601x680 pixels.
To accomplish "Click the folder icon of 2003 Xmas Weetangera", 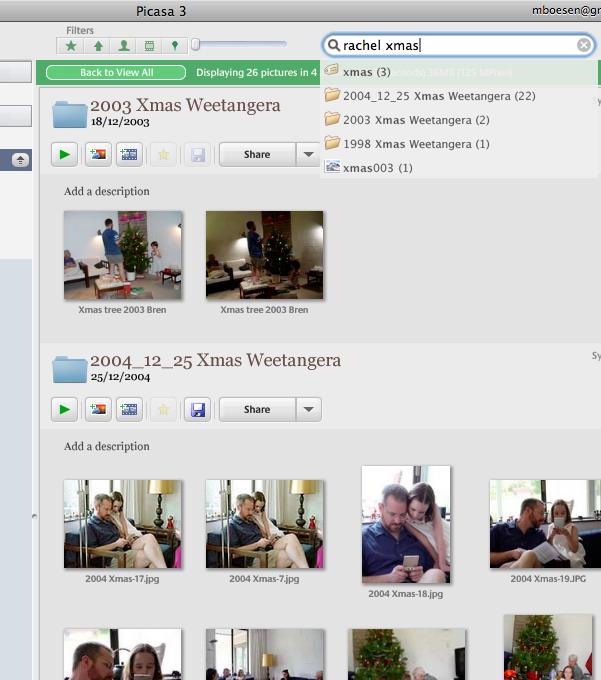I will click(x=70, y=114).
